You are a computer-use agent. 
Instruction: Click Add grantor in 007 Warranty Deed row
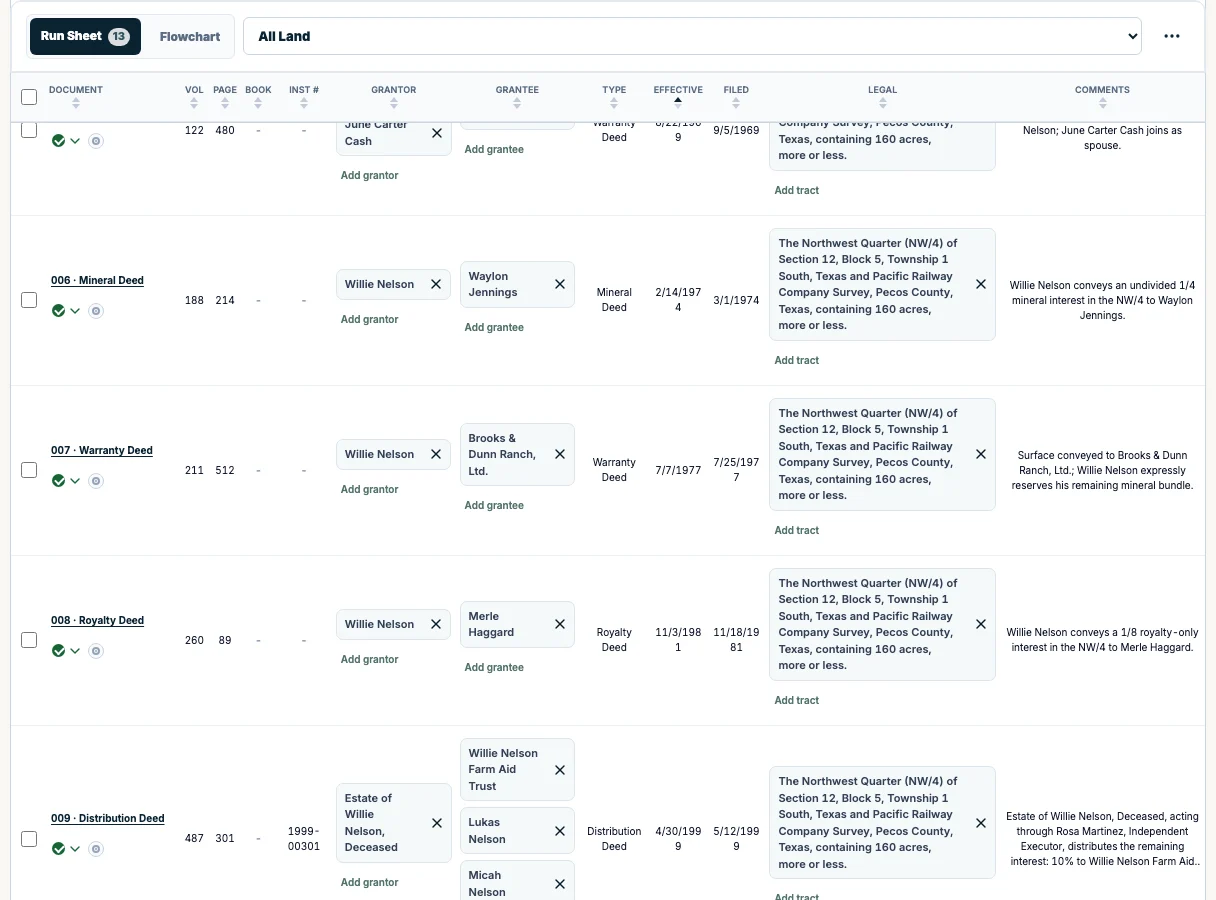click(370, 490)
